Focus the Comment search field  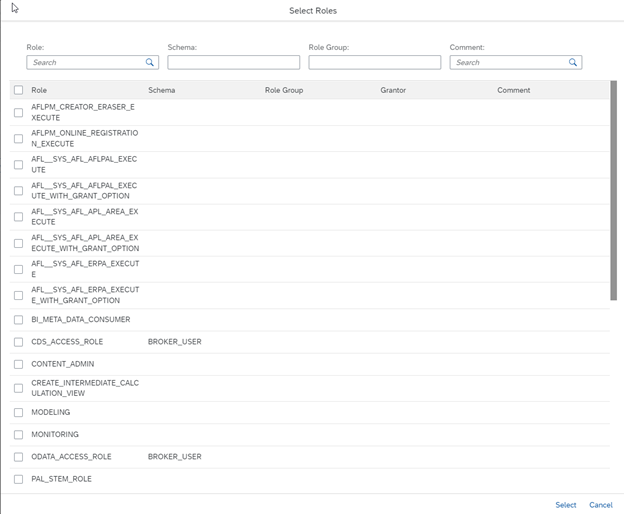click(x=516, y=62)
